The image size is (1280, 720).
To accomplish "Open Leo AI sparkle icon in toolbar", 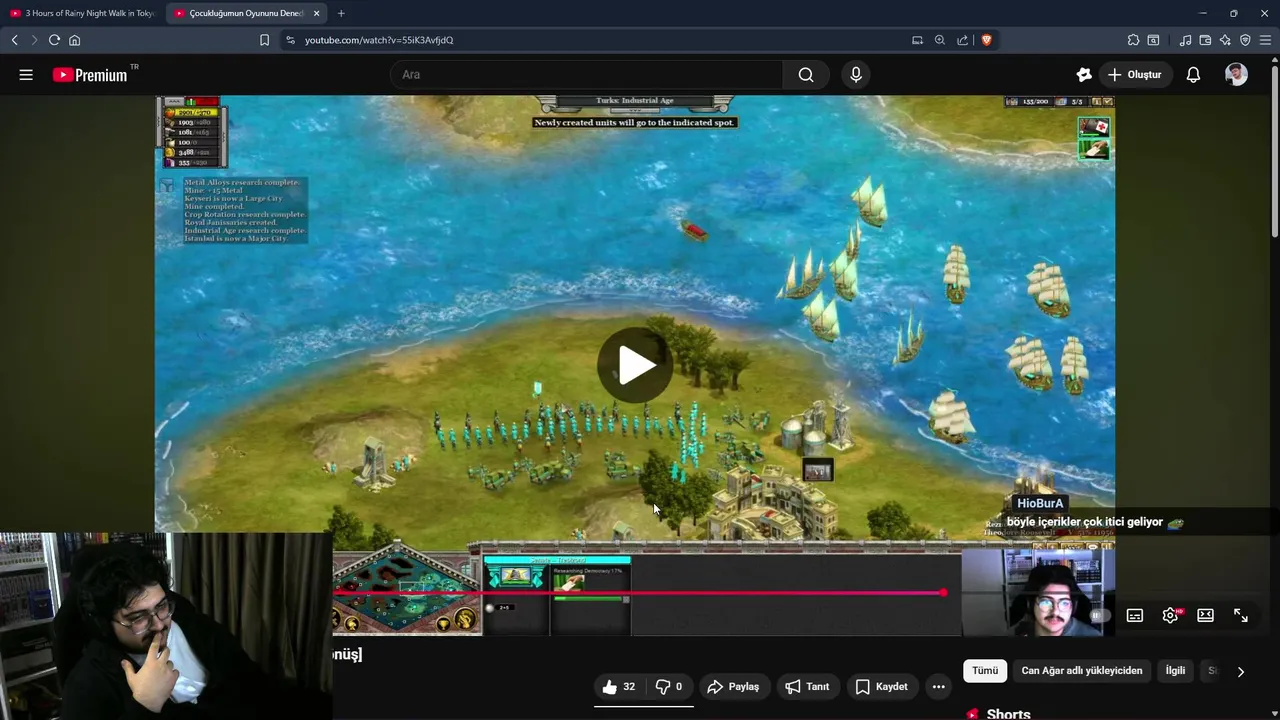I will 1225,40.
